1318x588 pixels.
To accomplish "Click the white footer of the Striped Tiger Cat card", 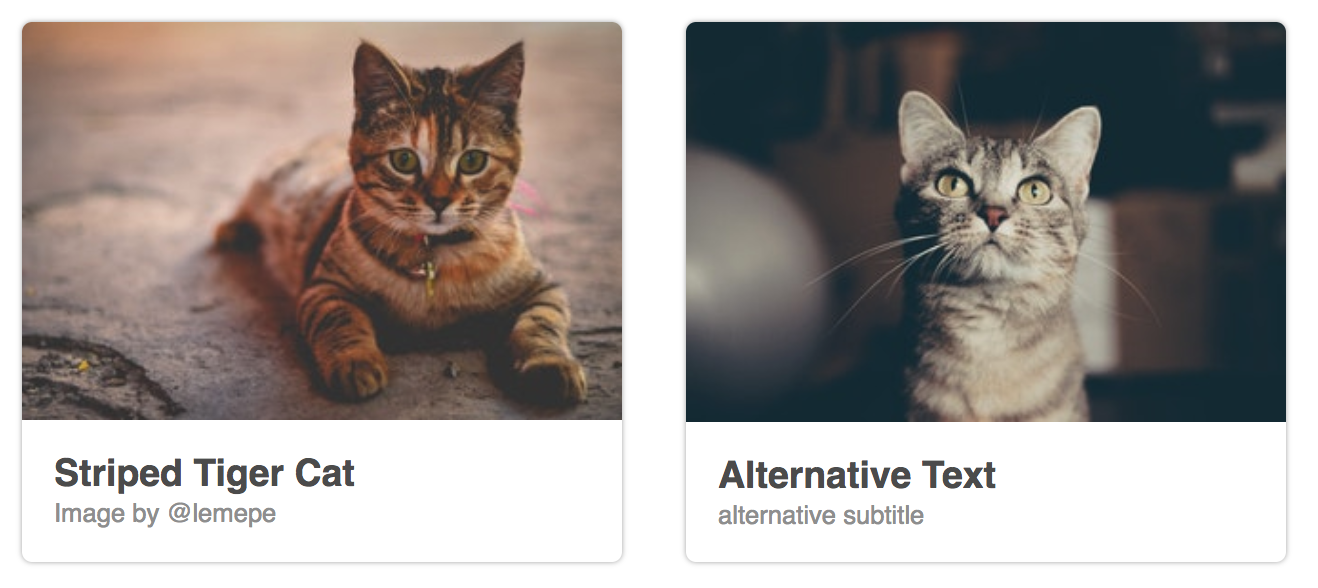I will [x=322, y=491].
